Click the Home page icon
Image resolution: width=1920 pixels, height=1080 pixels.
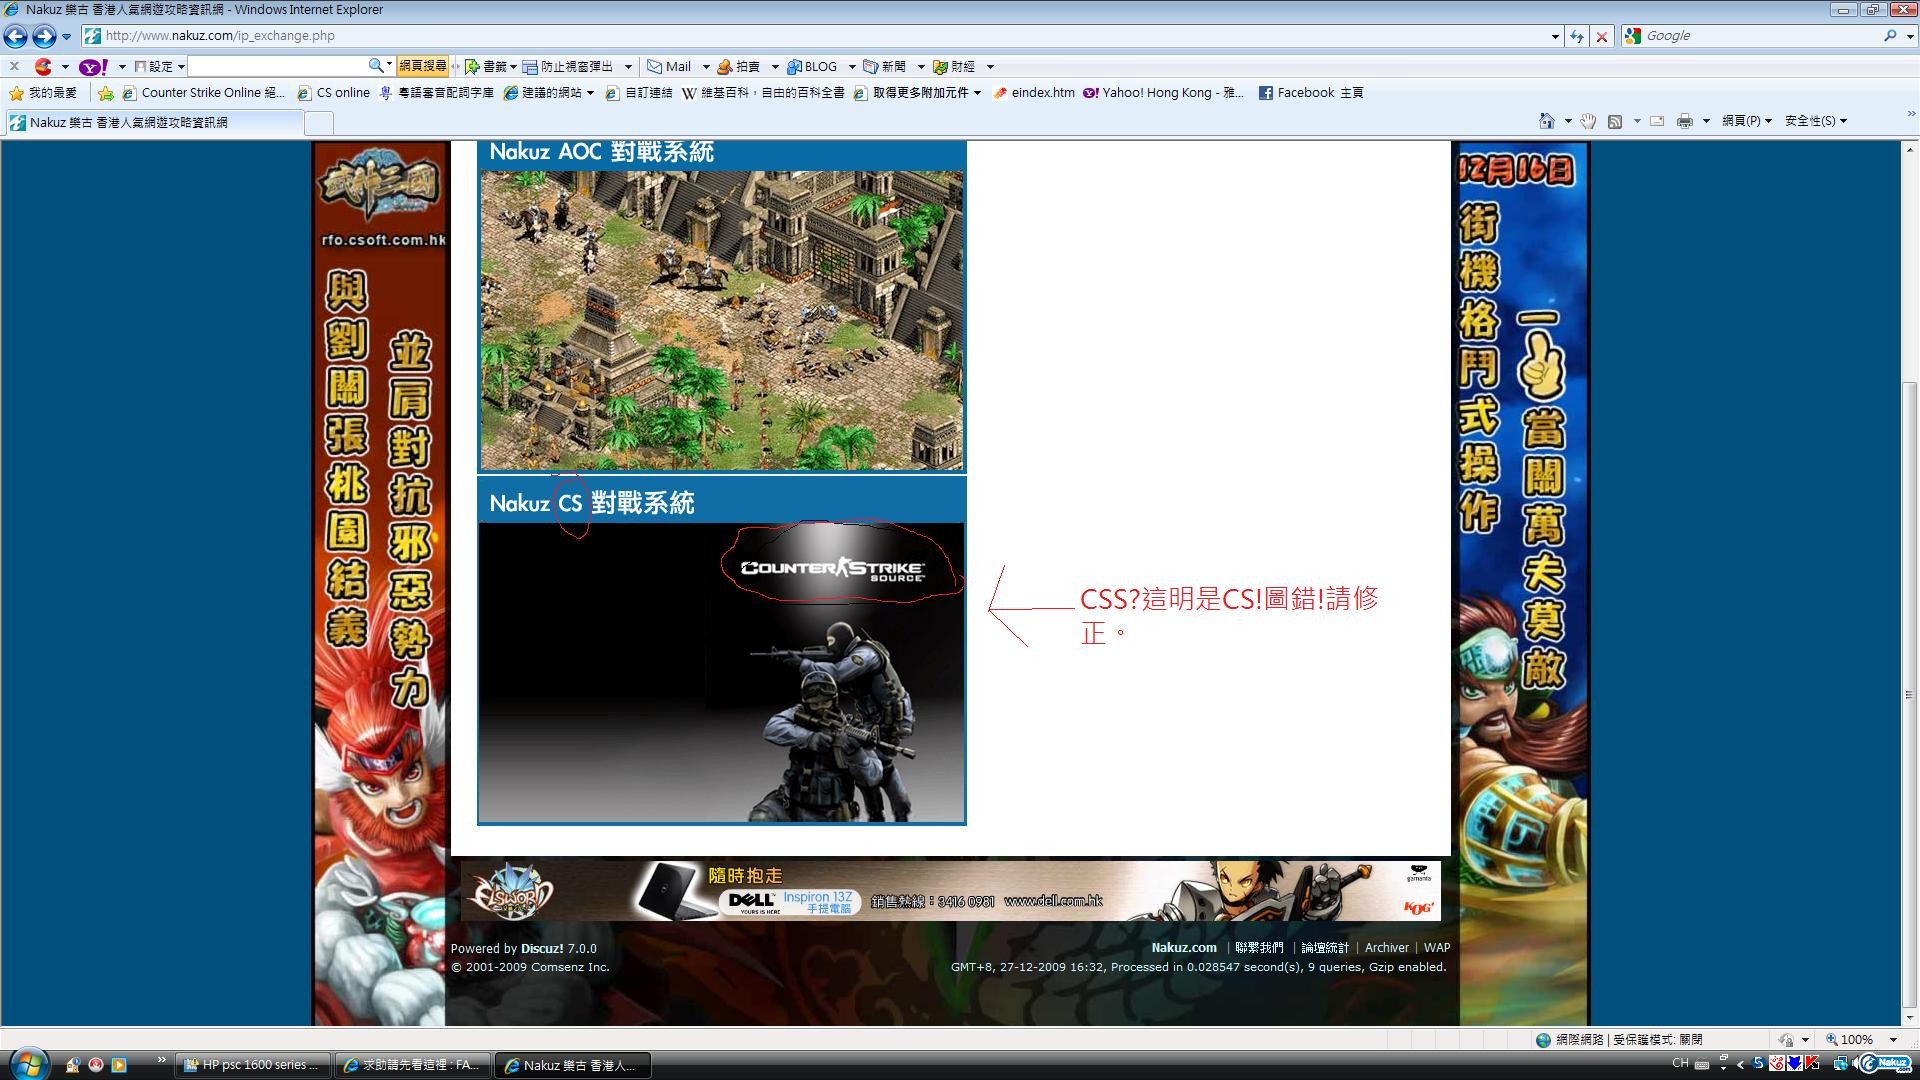click(x=1546, y=121)
